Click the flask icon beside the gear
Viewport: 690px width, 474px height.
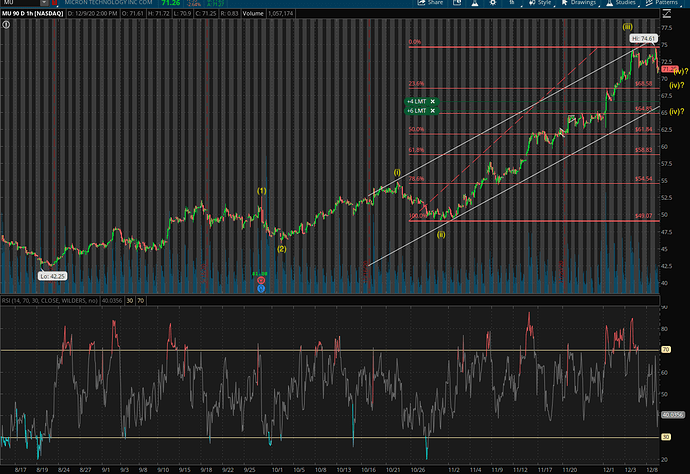475,3
